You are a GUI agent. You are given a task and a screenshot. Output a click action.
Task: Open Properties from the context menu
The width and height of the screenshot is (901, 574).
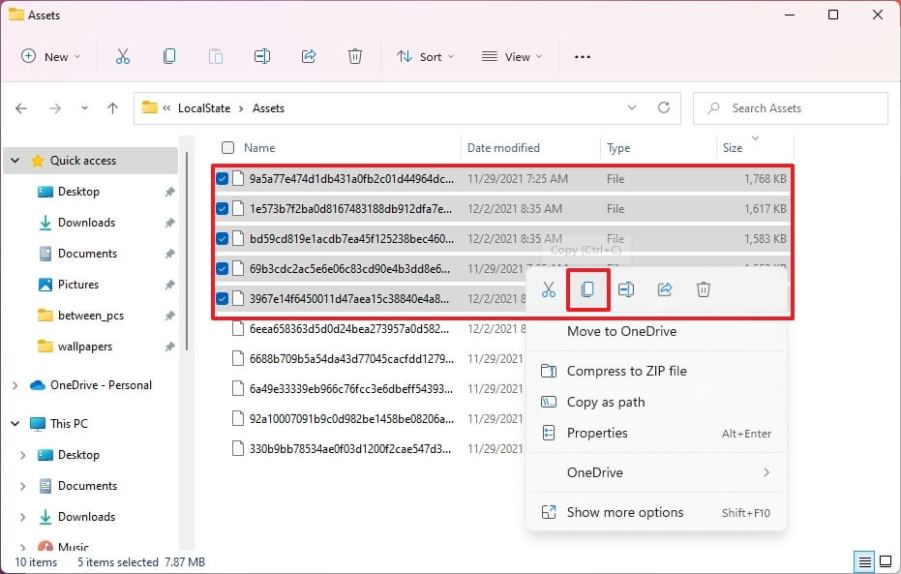657,433
